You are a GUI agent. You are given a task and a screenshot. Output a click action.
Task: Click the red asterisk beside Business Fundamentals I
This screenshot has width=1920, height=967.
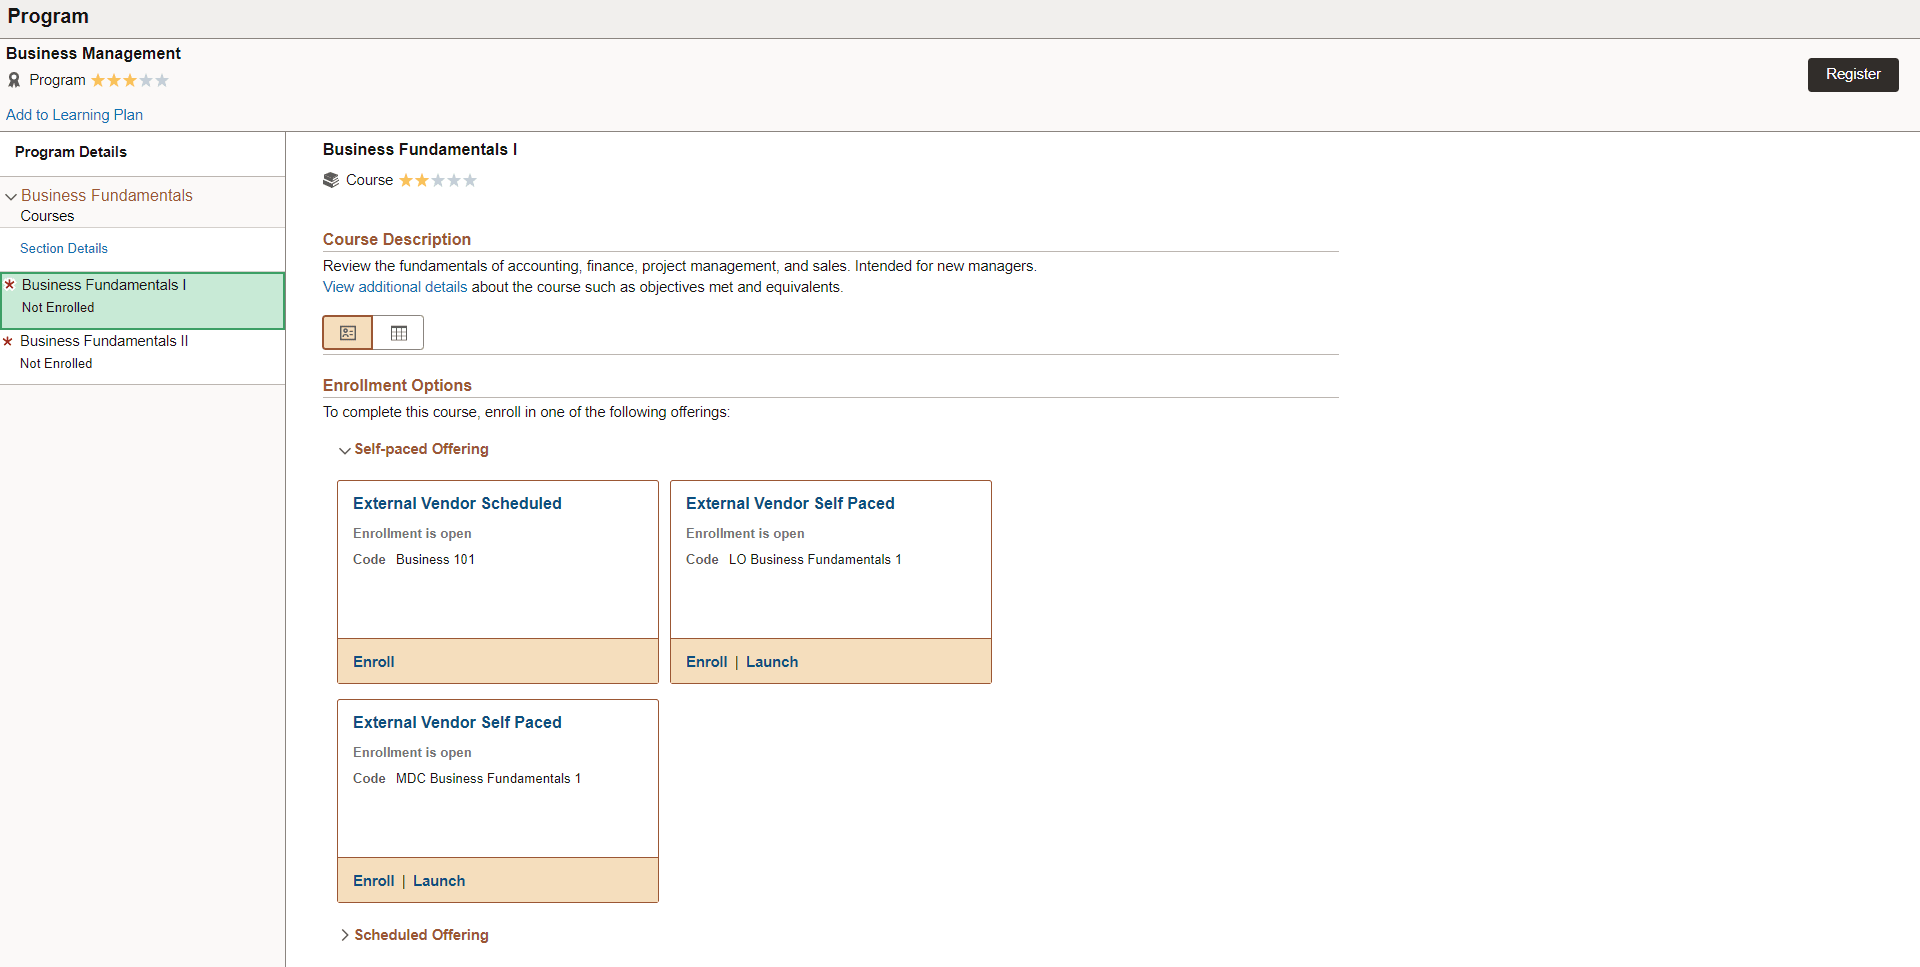(x=9, y=284)
